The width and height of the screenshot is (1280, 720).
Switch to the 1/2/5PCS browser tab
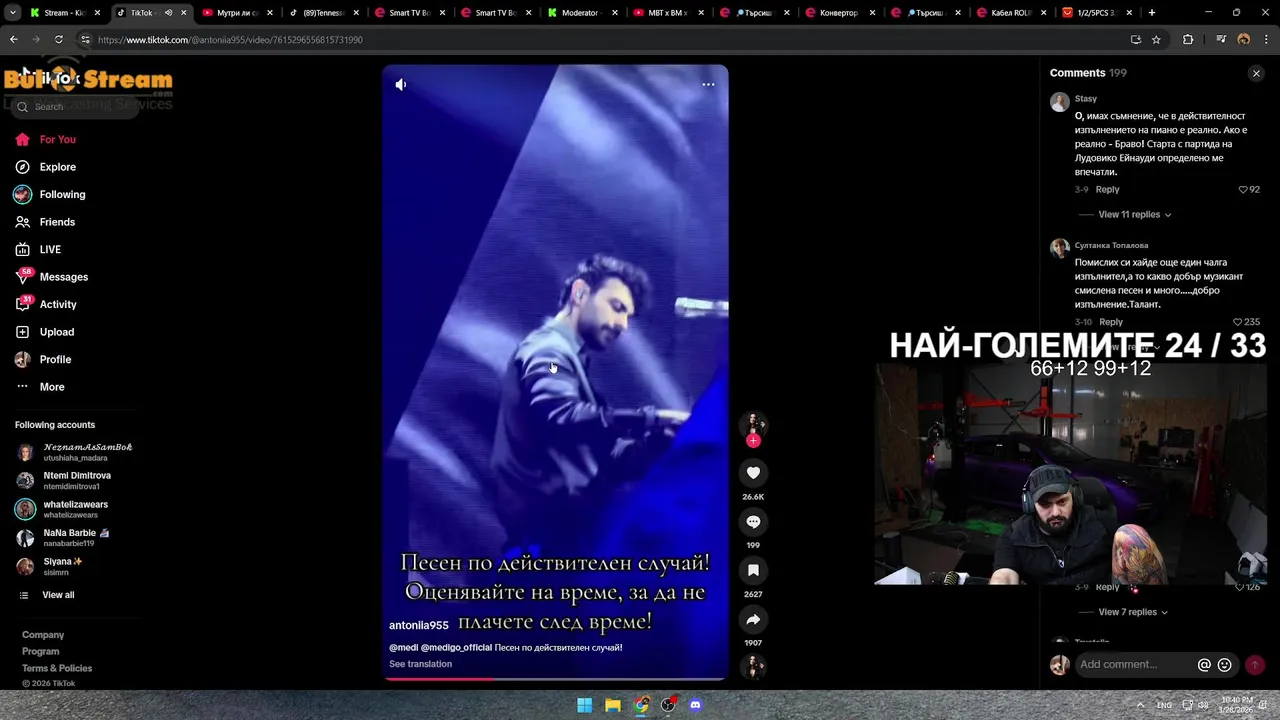pos(1096,13)
